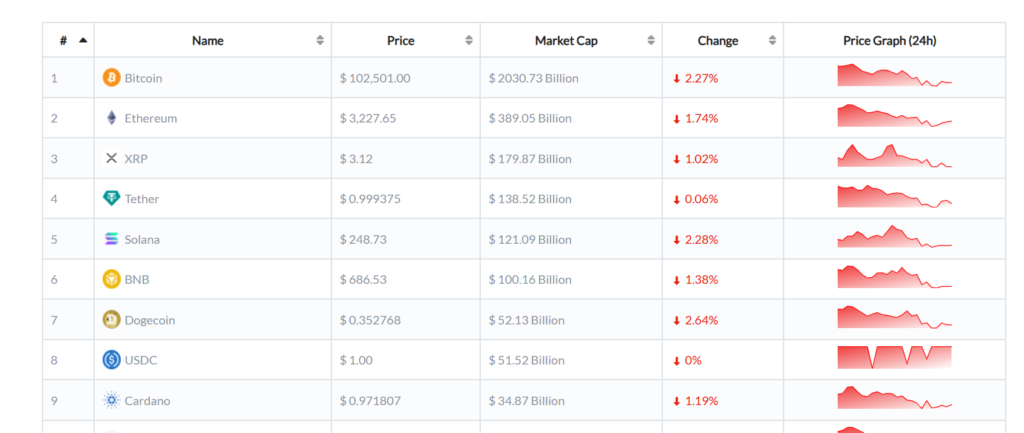Click Bitcoin's red down-arrow change icon
The image size is (1024, 433).
coord(677,78)
